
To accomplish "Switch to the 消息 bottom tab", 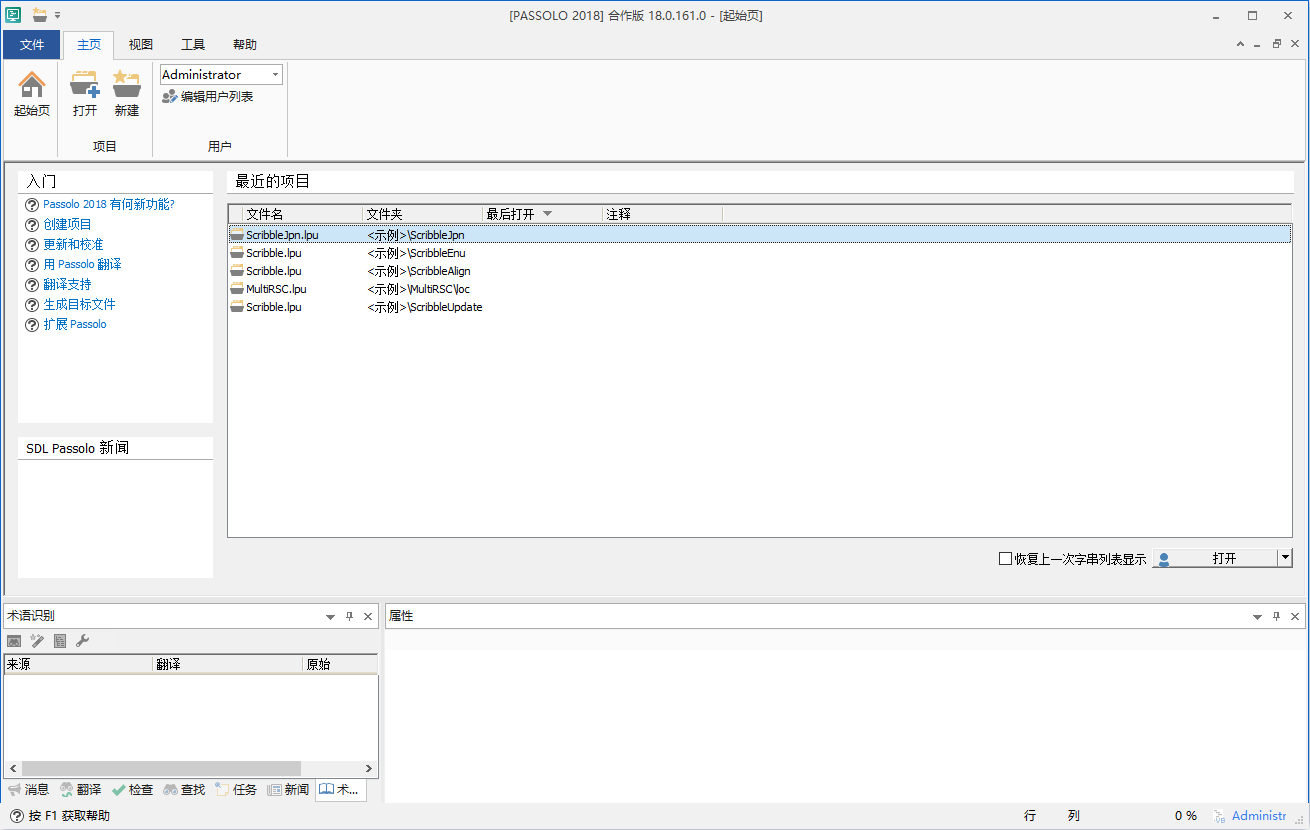I will point(28,790).
